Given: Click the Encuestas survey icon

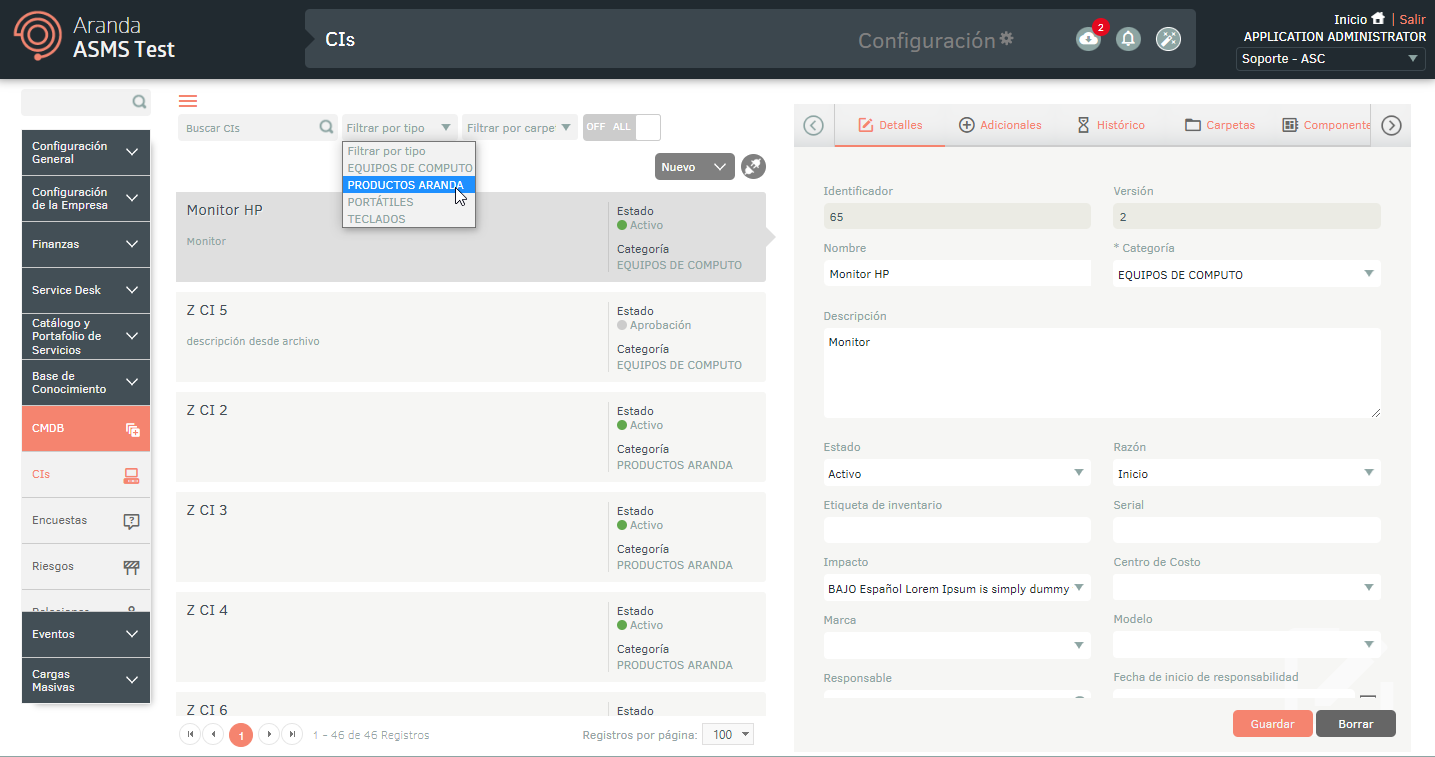Looking at the screenshot, I should (x=131, y=521).
